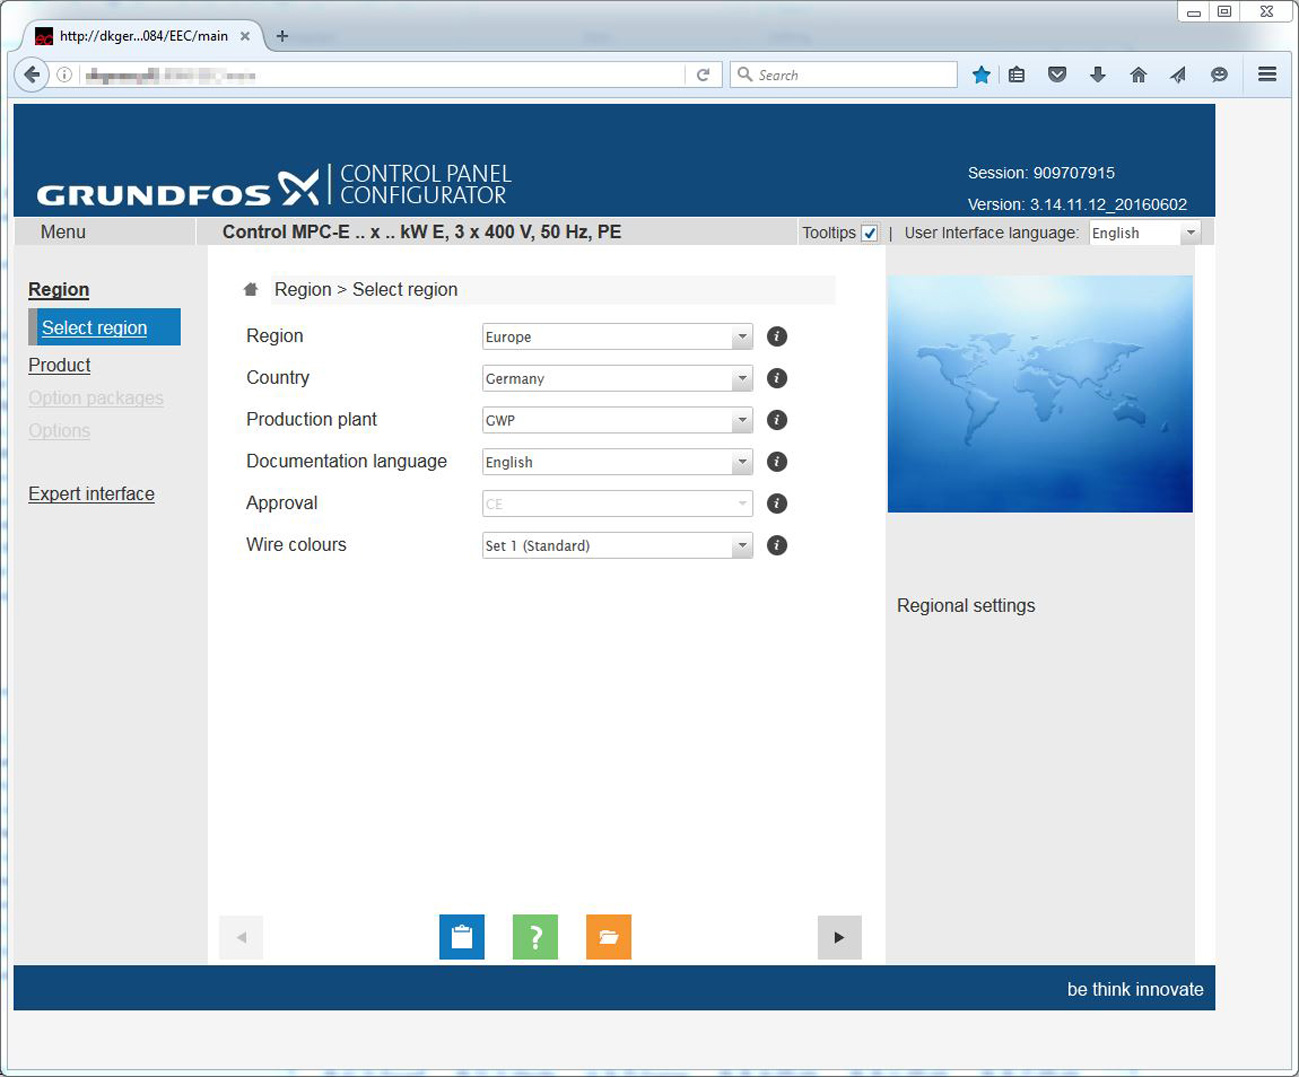1299x1077 pixels.
Task: Open help with green question mark icon
Action: point(535,937)
